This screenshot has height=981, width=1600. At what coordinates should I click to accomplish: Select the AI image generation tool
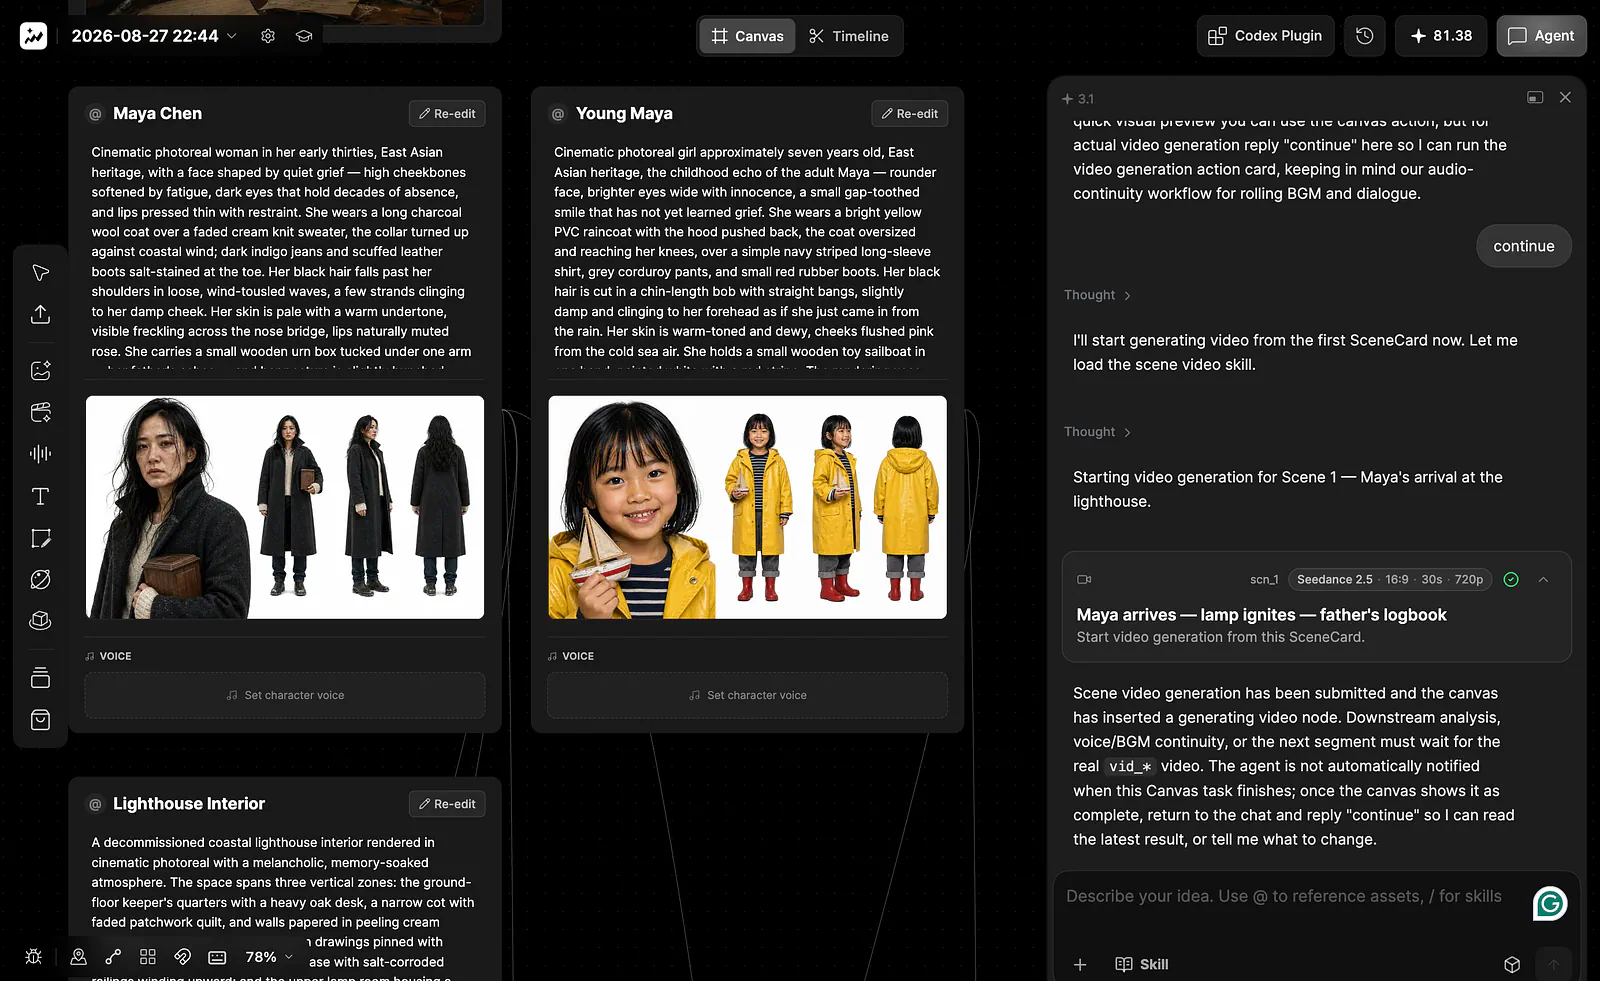tap(41, 371)
